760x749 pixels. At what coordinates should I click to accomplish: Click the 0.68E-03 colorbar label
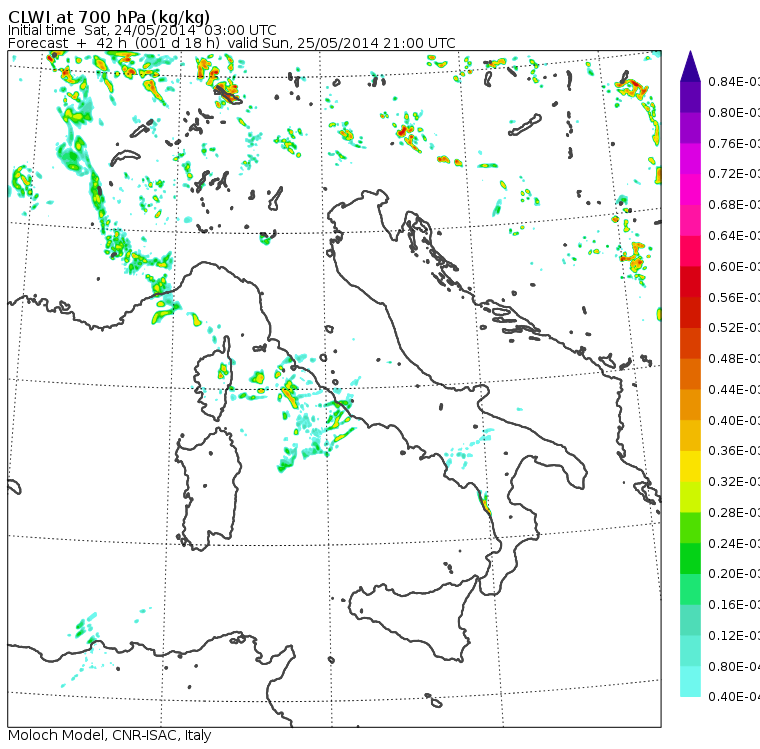734,205
